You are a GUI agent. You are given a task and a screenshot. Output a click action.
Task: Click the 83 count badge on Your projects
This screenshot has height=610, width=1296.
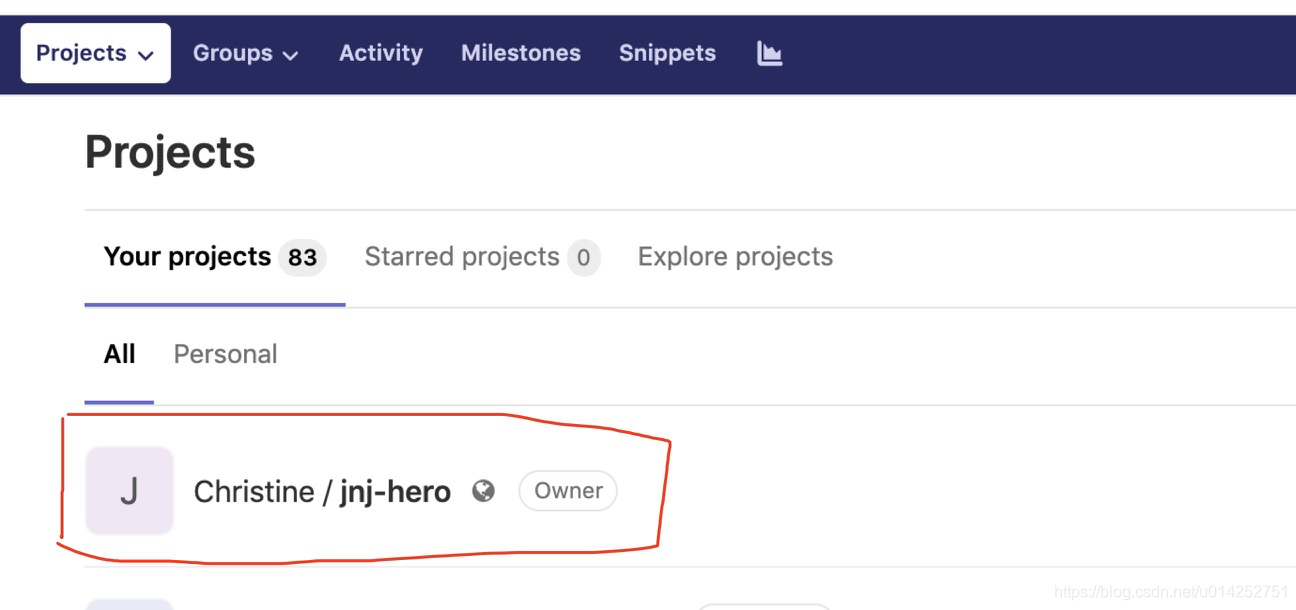click(302, 258)
